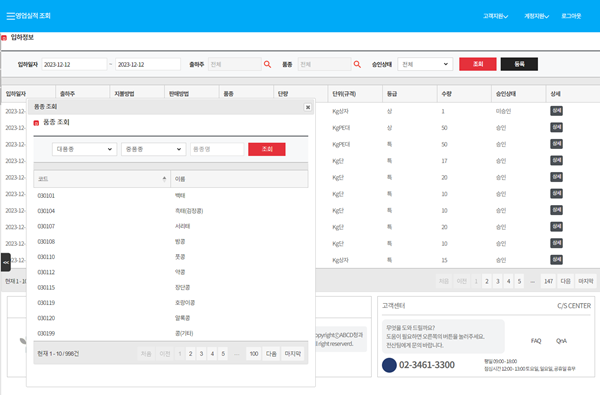Open the 대품종 dropdown in popup

(x=85, y=149)
